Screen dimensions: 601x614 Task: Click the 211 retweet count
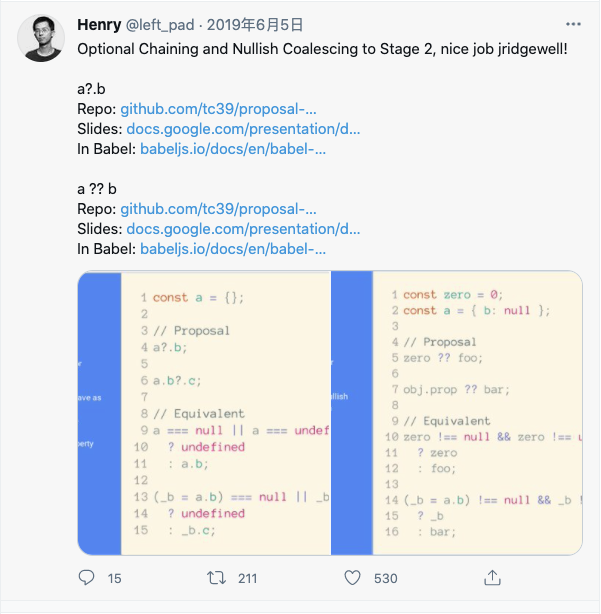[247, 578]
